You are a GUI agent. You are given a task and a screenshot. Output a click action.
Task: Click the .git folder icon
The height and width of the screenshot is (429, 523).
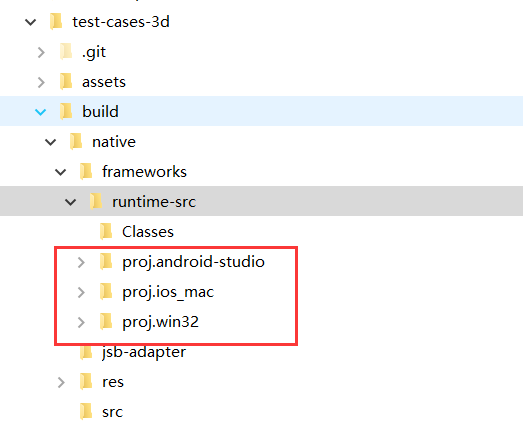pyautogui.click(x=66, y=51)
